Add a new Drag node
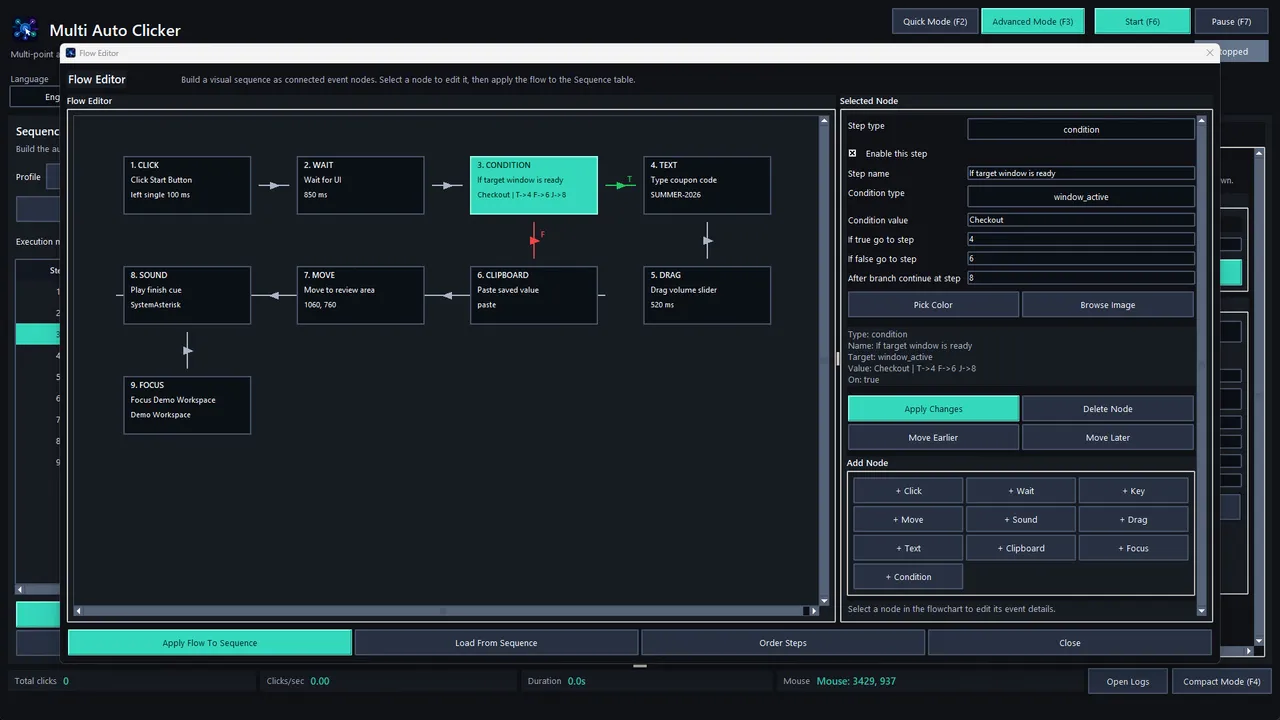 click(x=1133, y=520)
